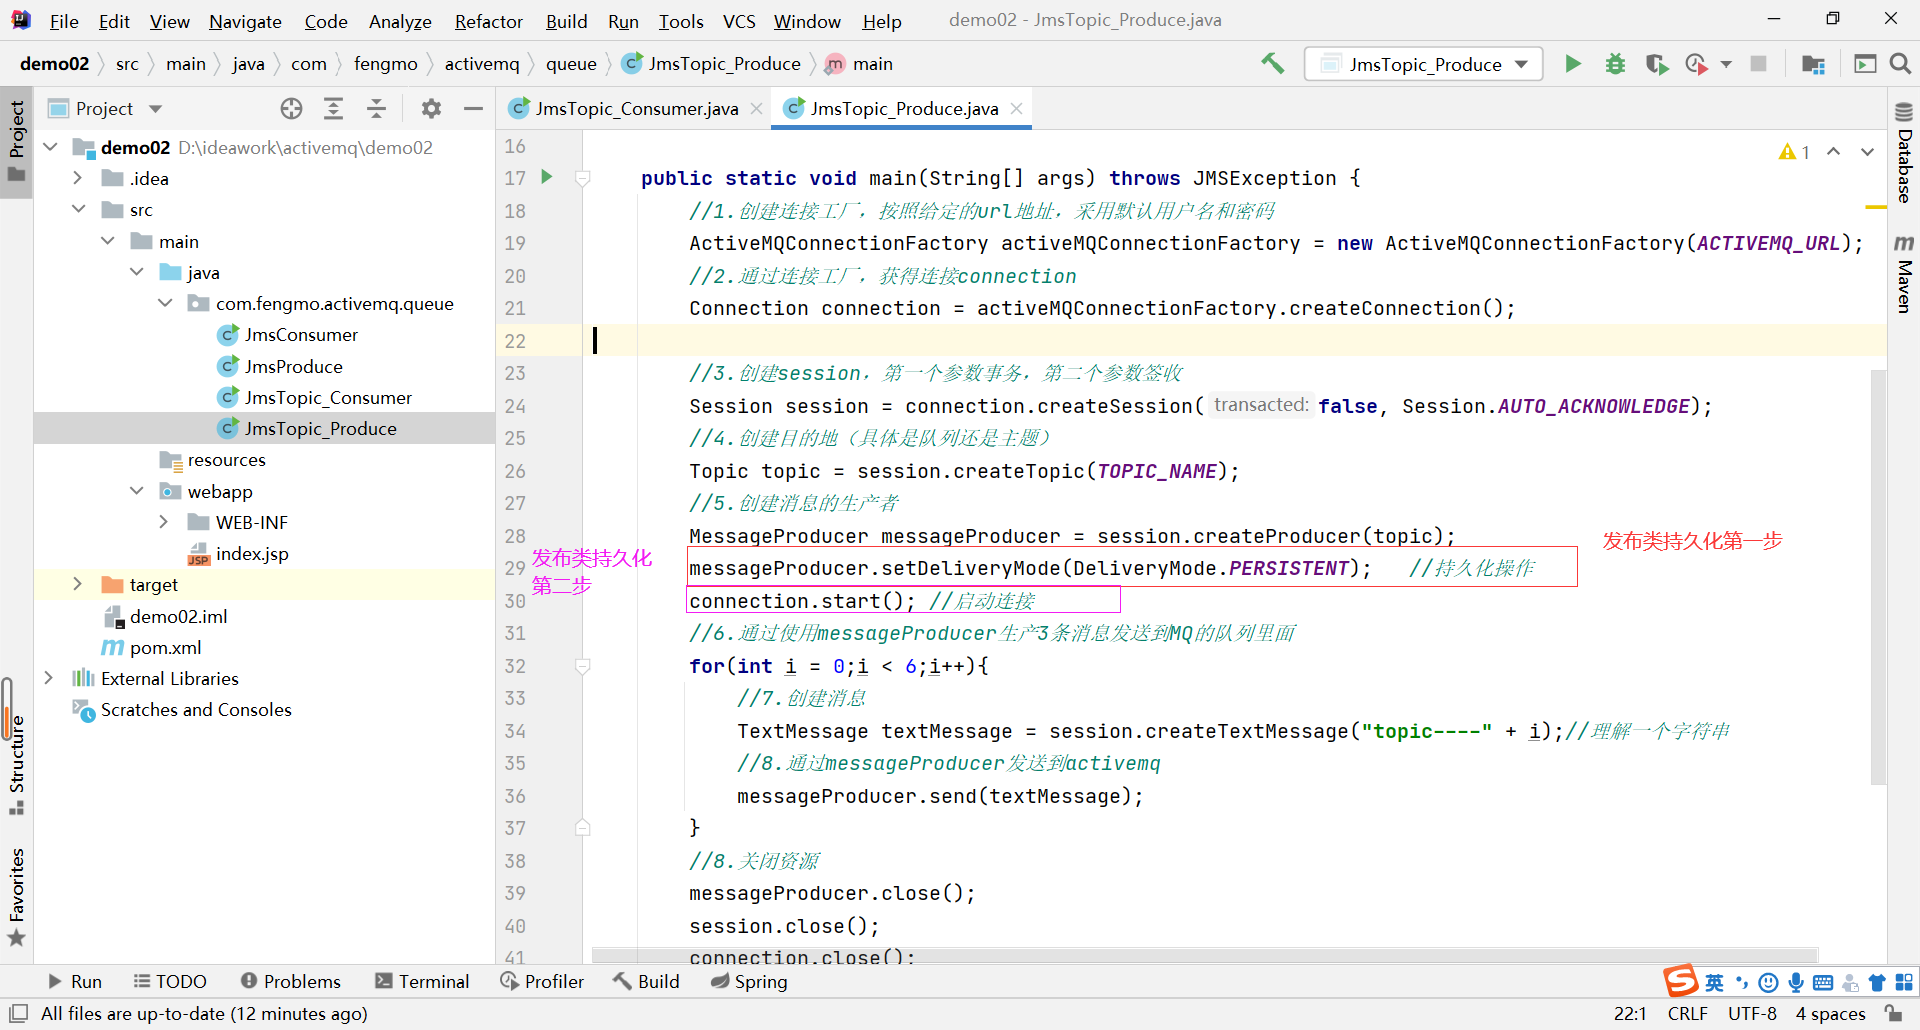Expand the .idea folder

(x=78, y=178)
